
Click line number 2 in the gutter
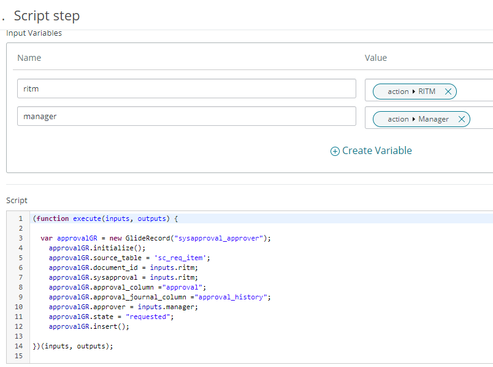pos(21,228)
